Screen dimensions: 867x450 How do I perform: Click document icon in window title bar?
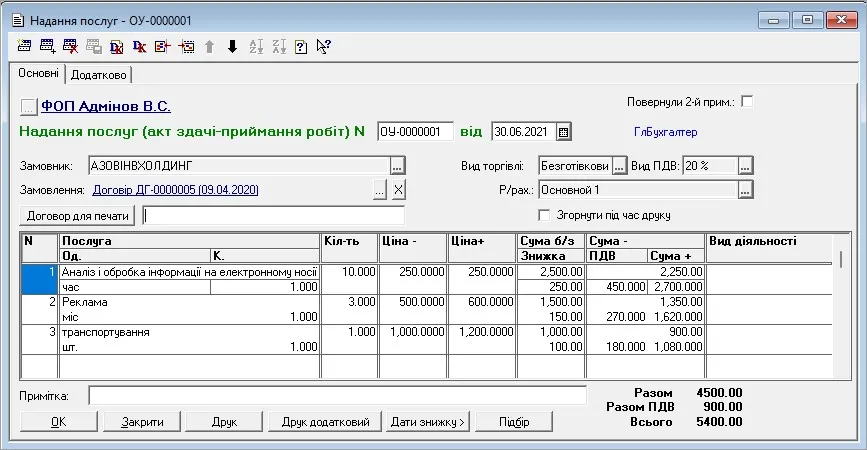[x=18, y=20]
